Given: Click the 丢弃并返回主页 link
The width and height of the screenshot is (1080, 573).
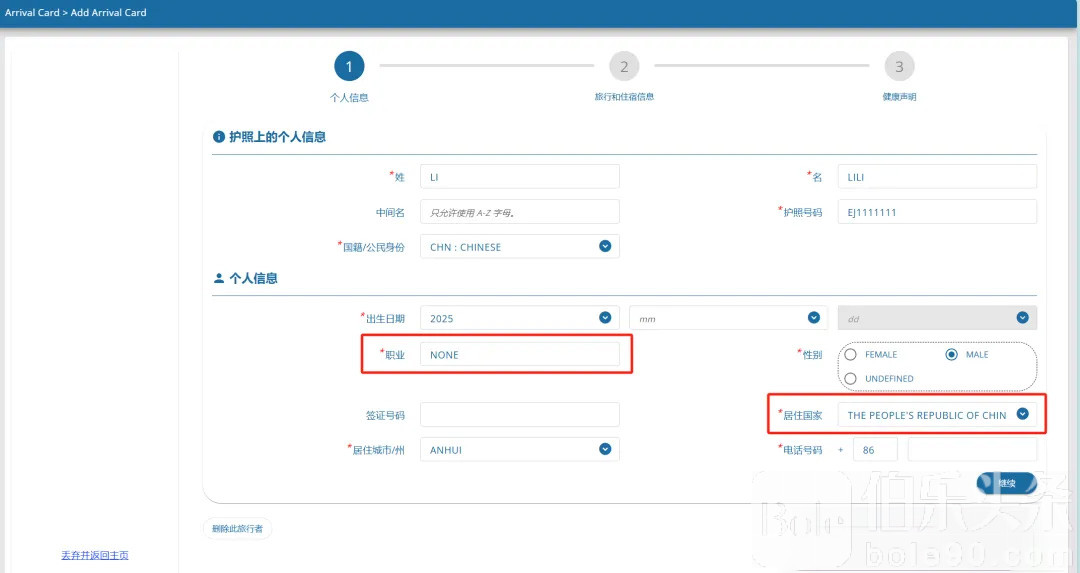Looking at the screenshot, I should pyautogui.click(x=95, y=555).
